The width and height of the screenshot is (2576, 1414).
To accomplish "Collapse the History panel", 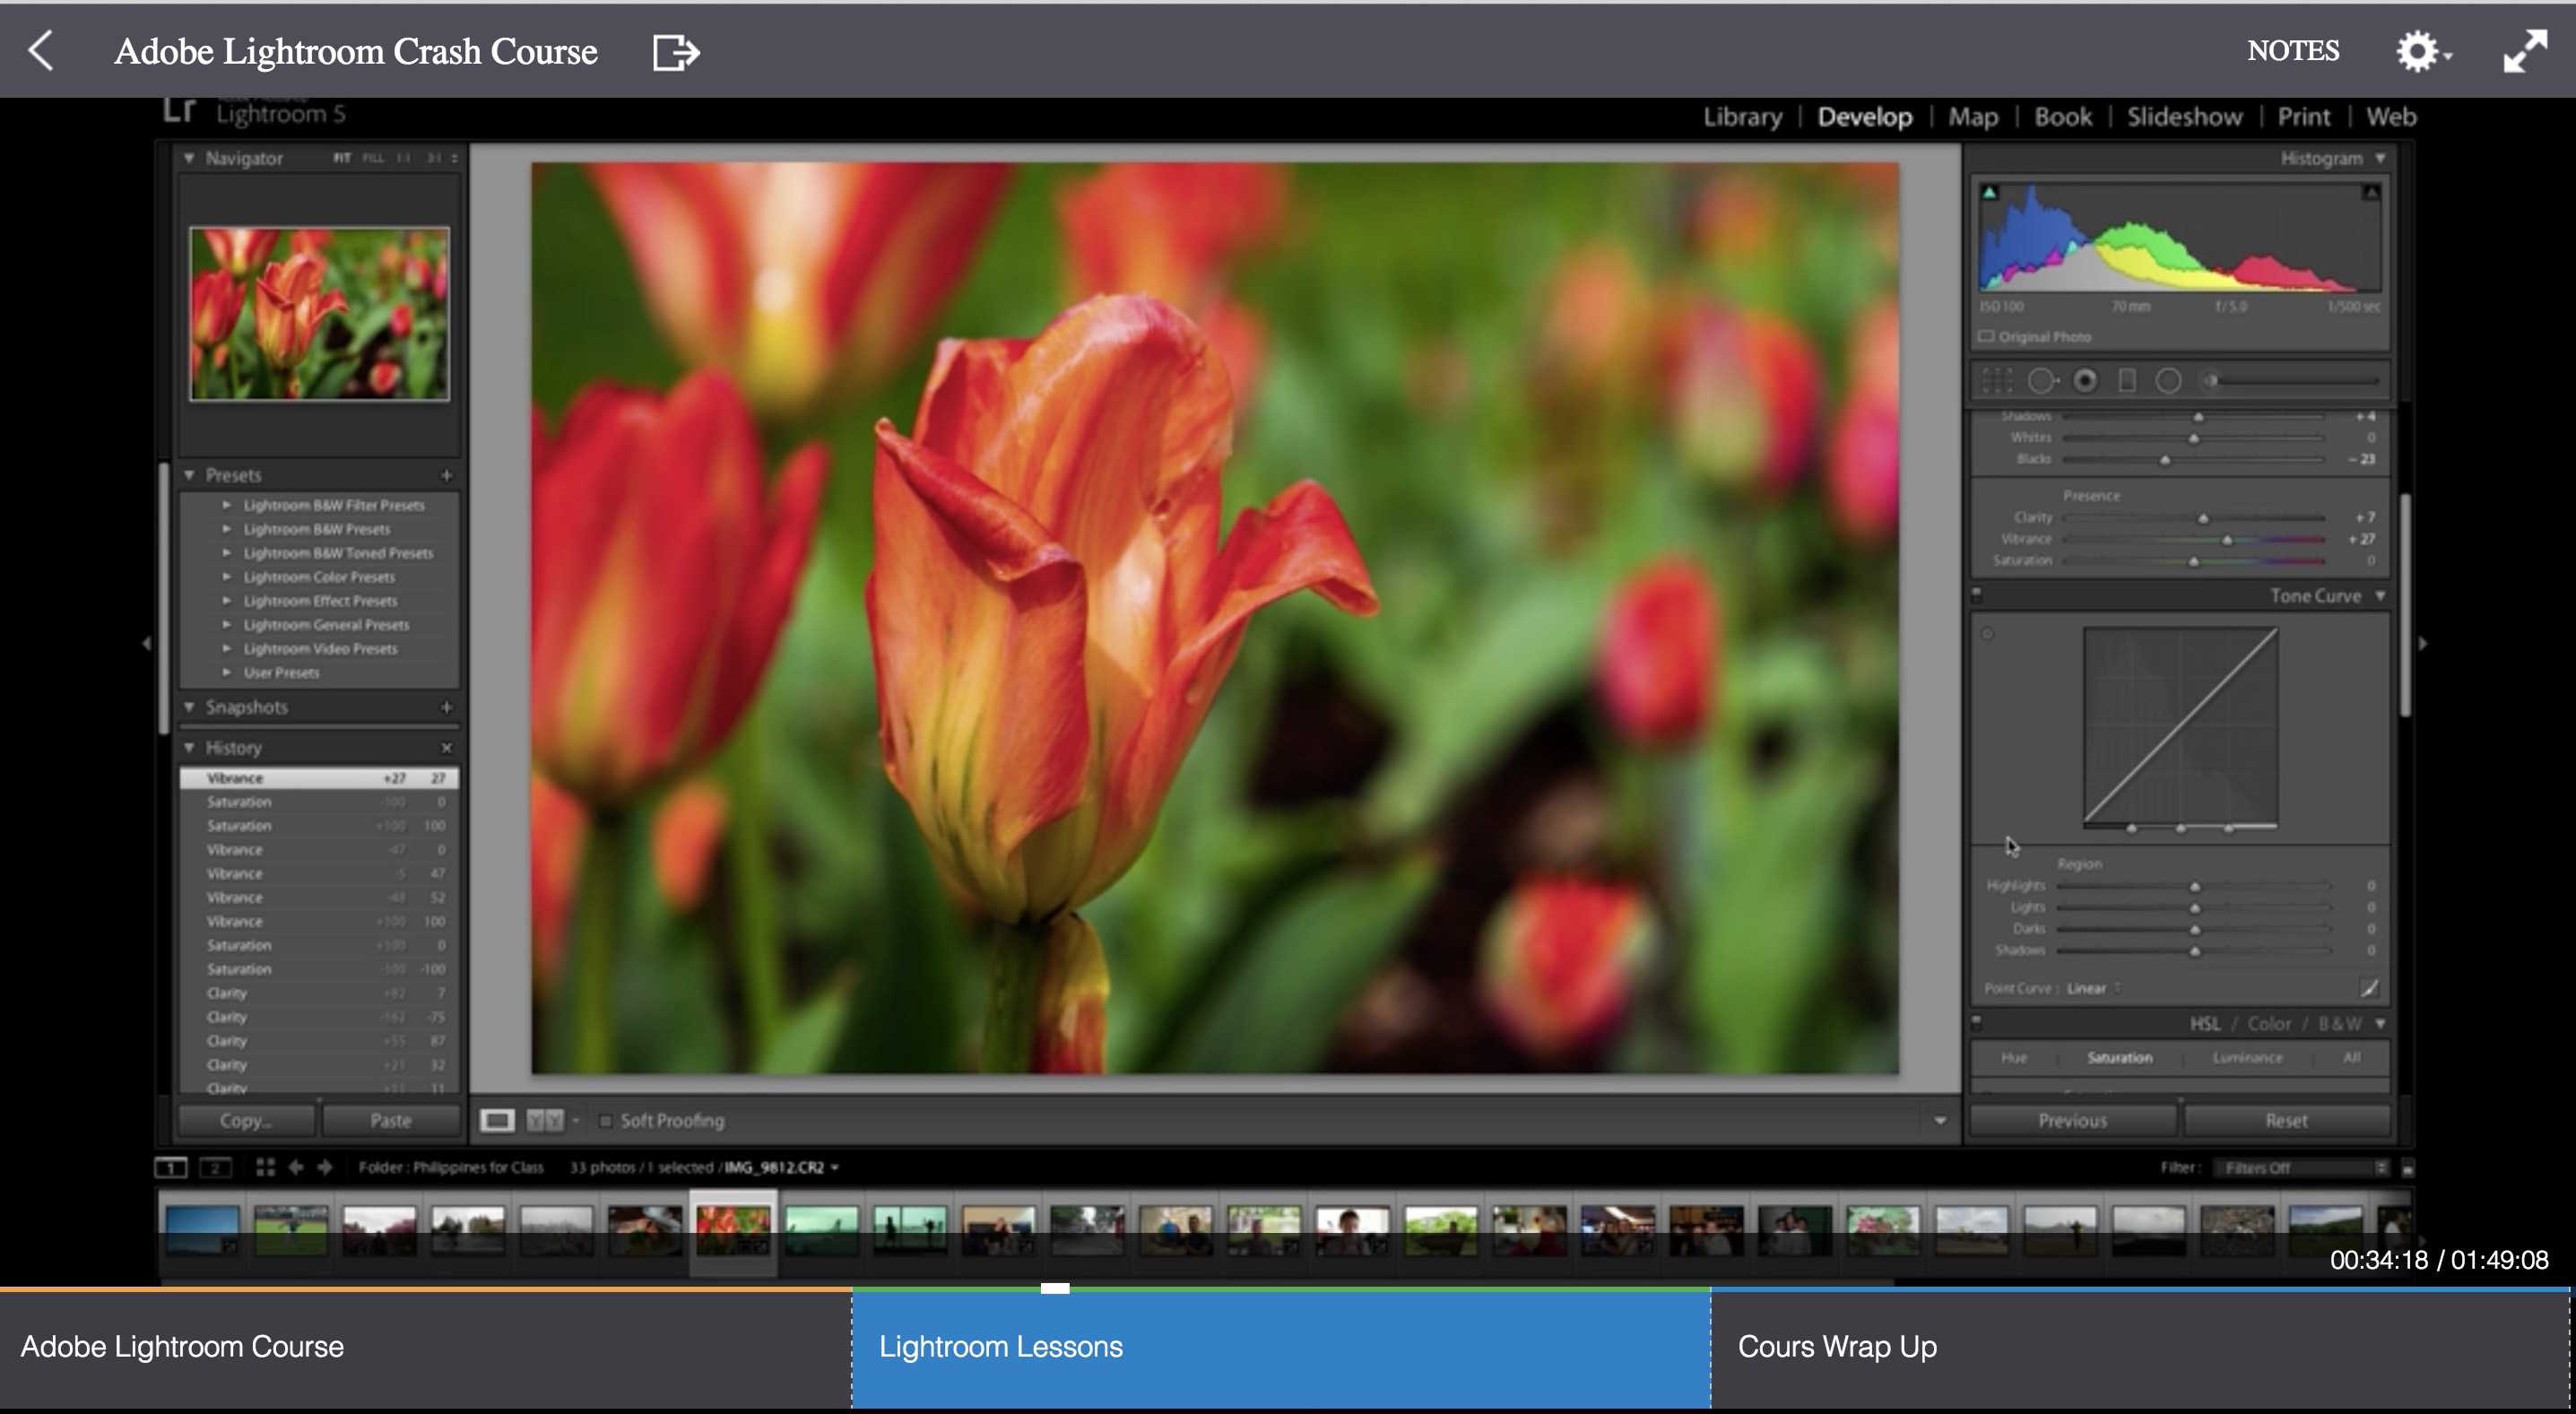I will 189,747.
